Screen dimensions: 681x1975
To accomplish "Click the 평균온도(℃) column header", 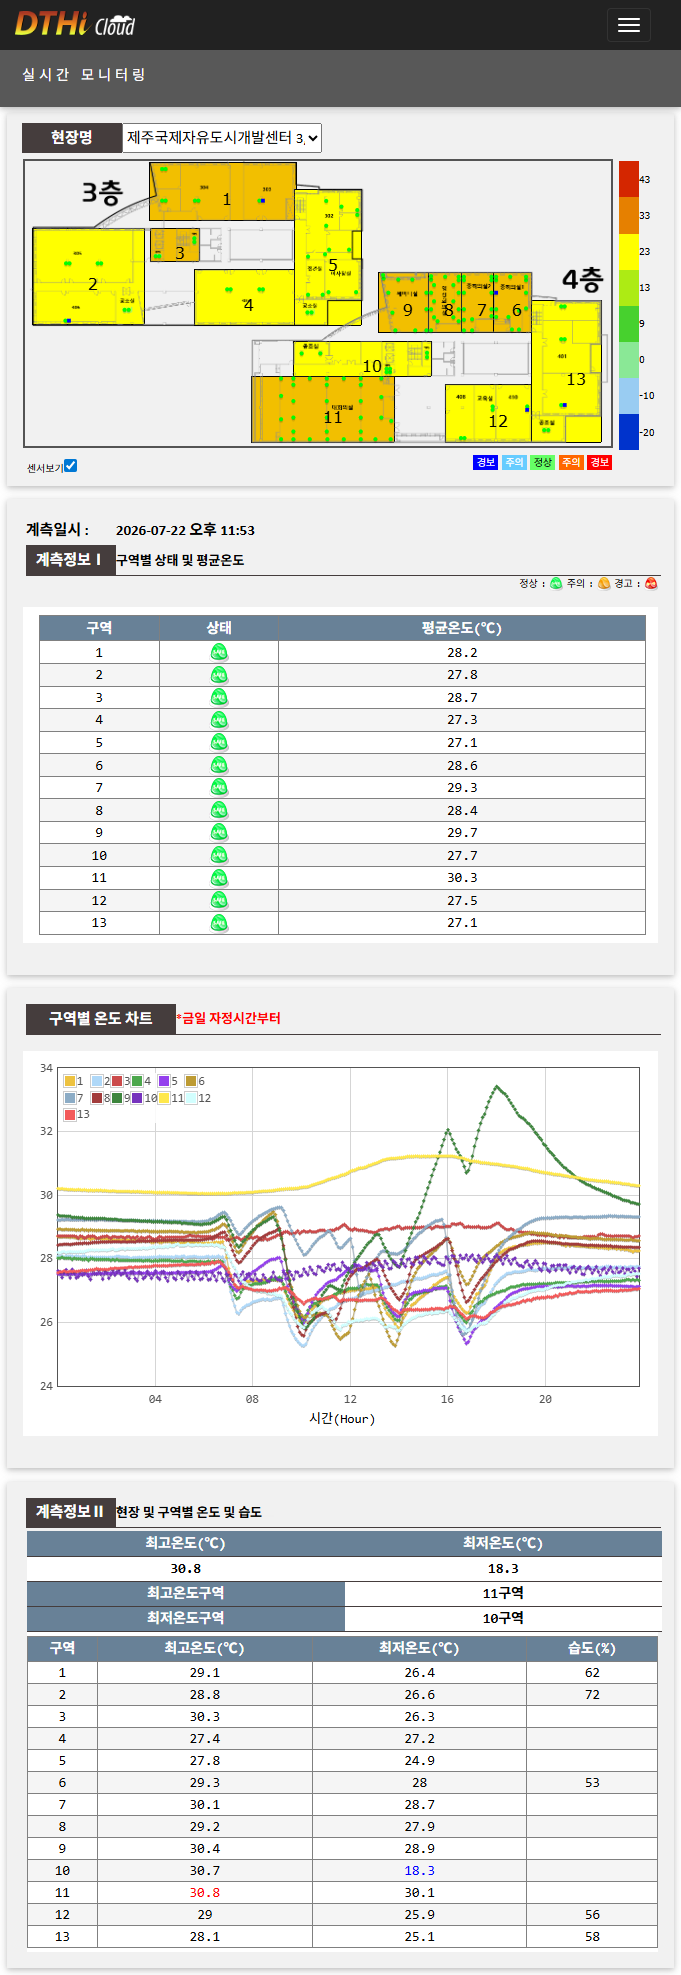I will [462, 628].
